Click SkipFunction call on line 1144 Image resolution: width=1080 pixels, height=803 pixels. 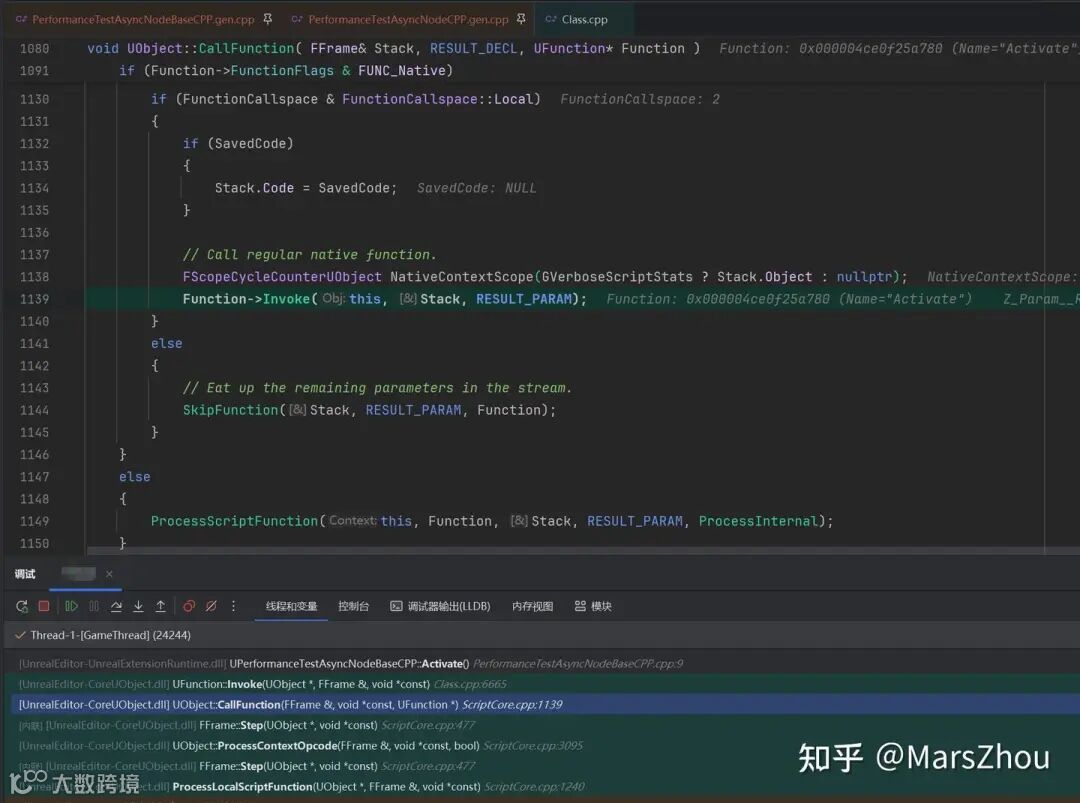click(x=231, y=410)
